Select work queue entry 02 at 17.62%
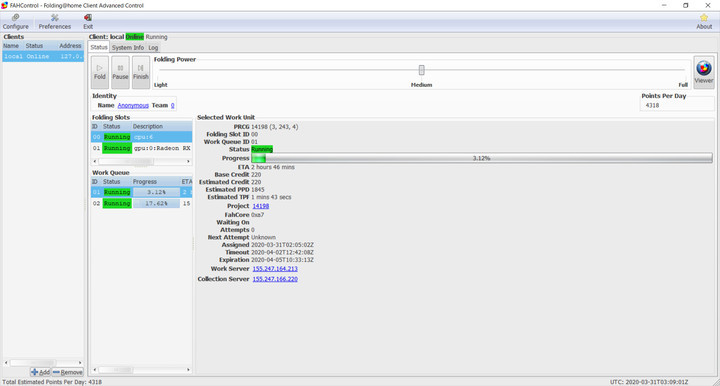 pyautogui.click(x=141, y=203)
